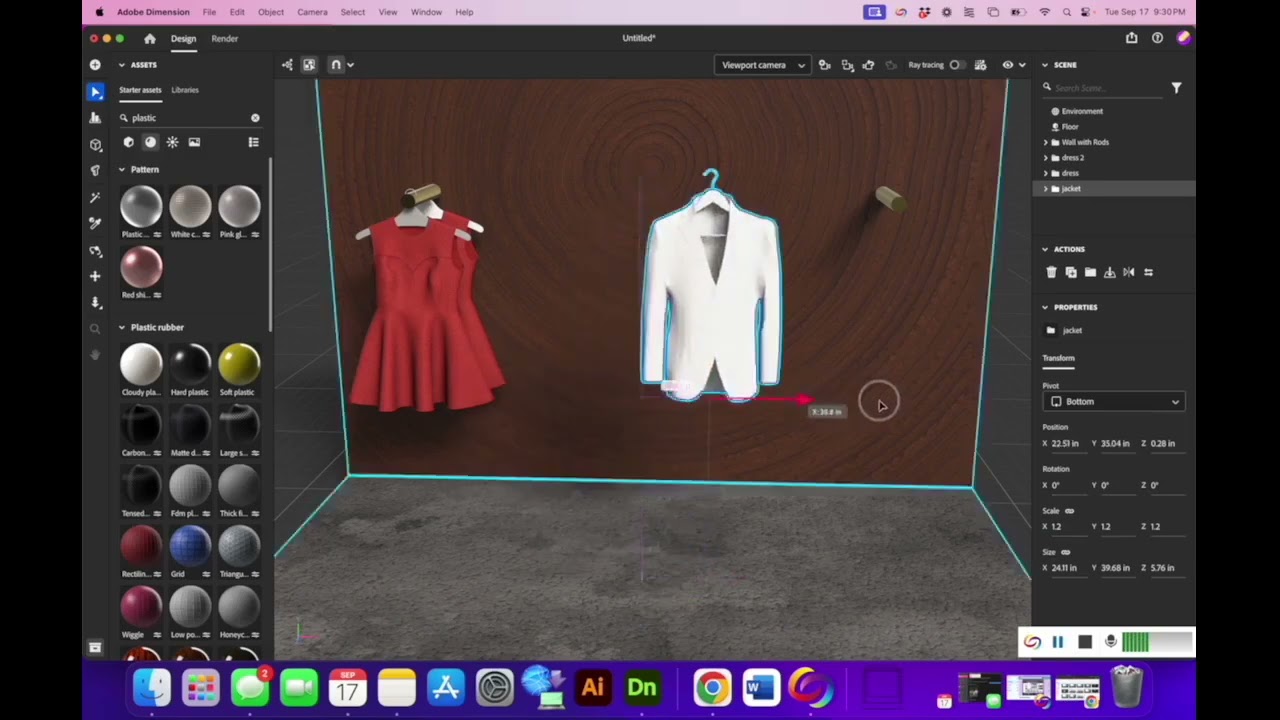Open the Camera menu

(312, 12)
